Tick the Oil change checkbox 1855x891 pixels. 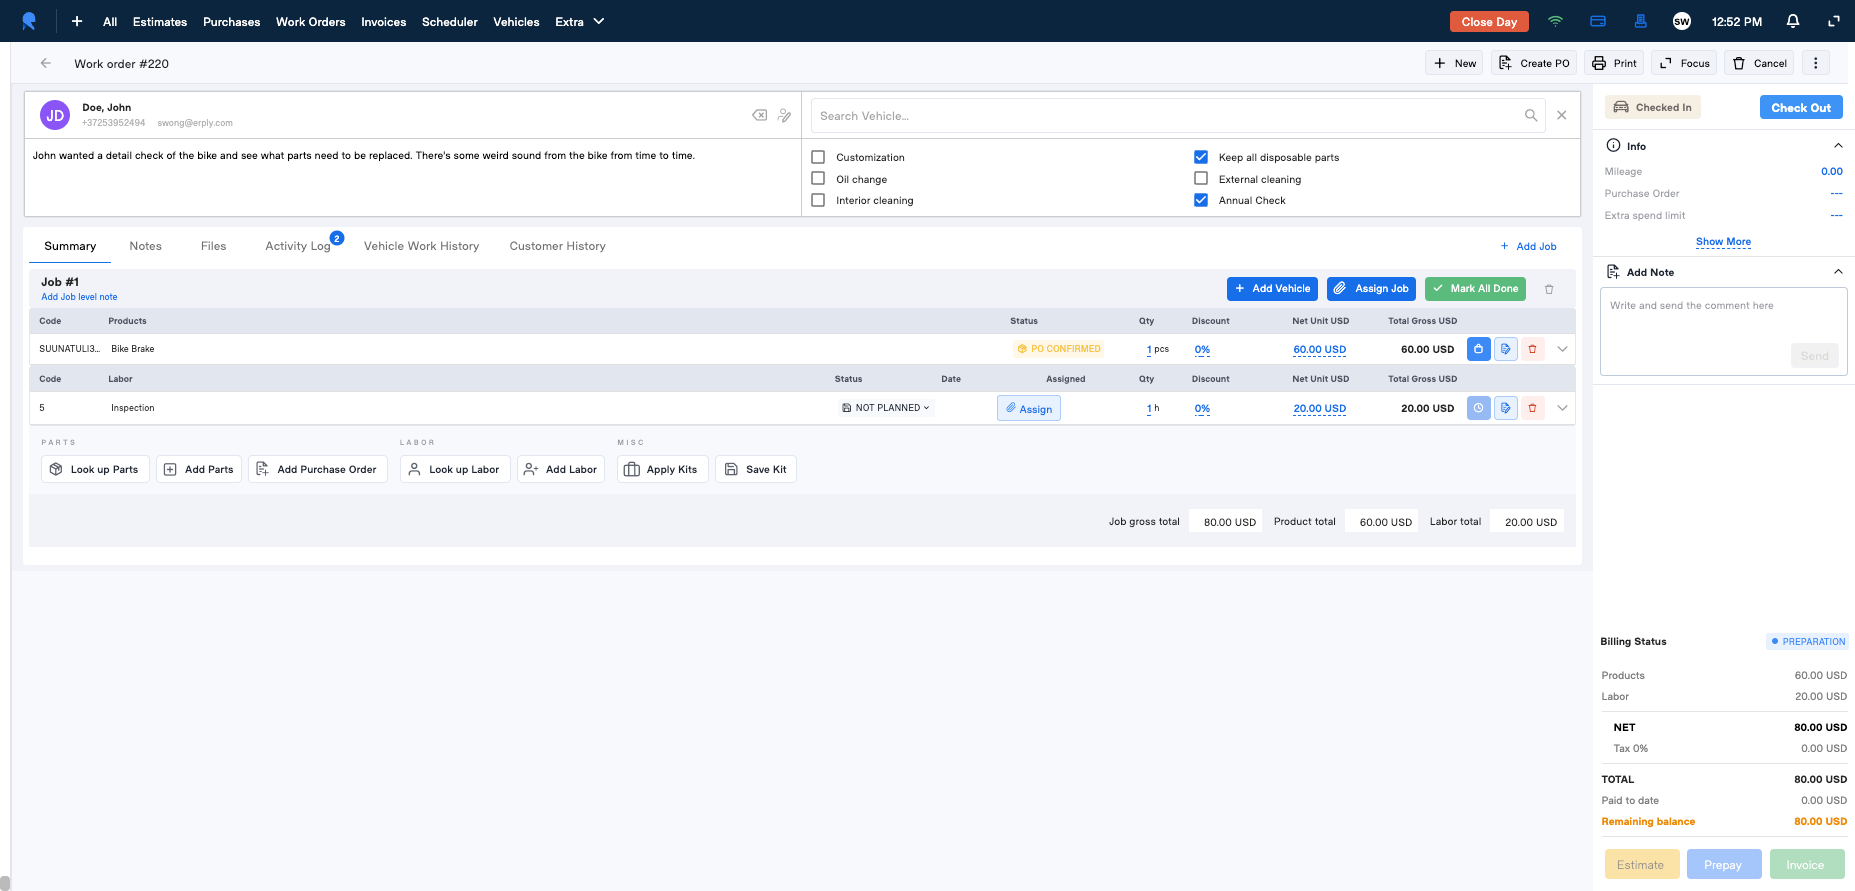[x=818, y=179]
